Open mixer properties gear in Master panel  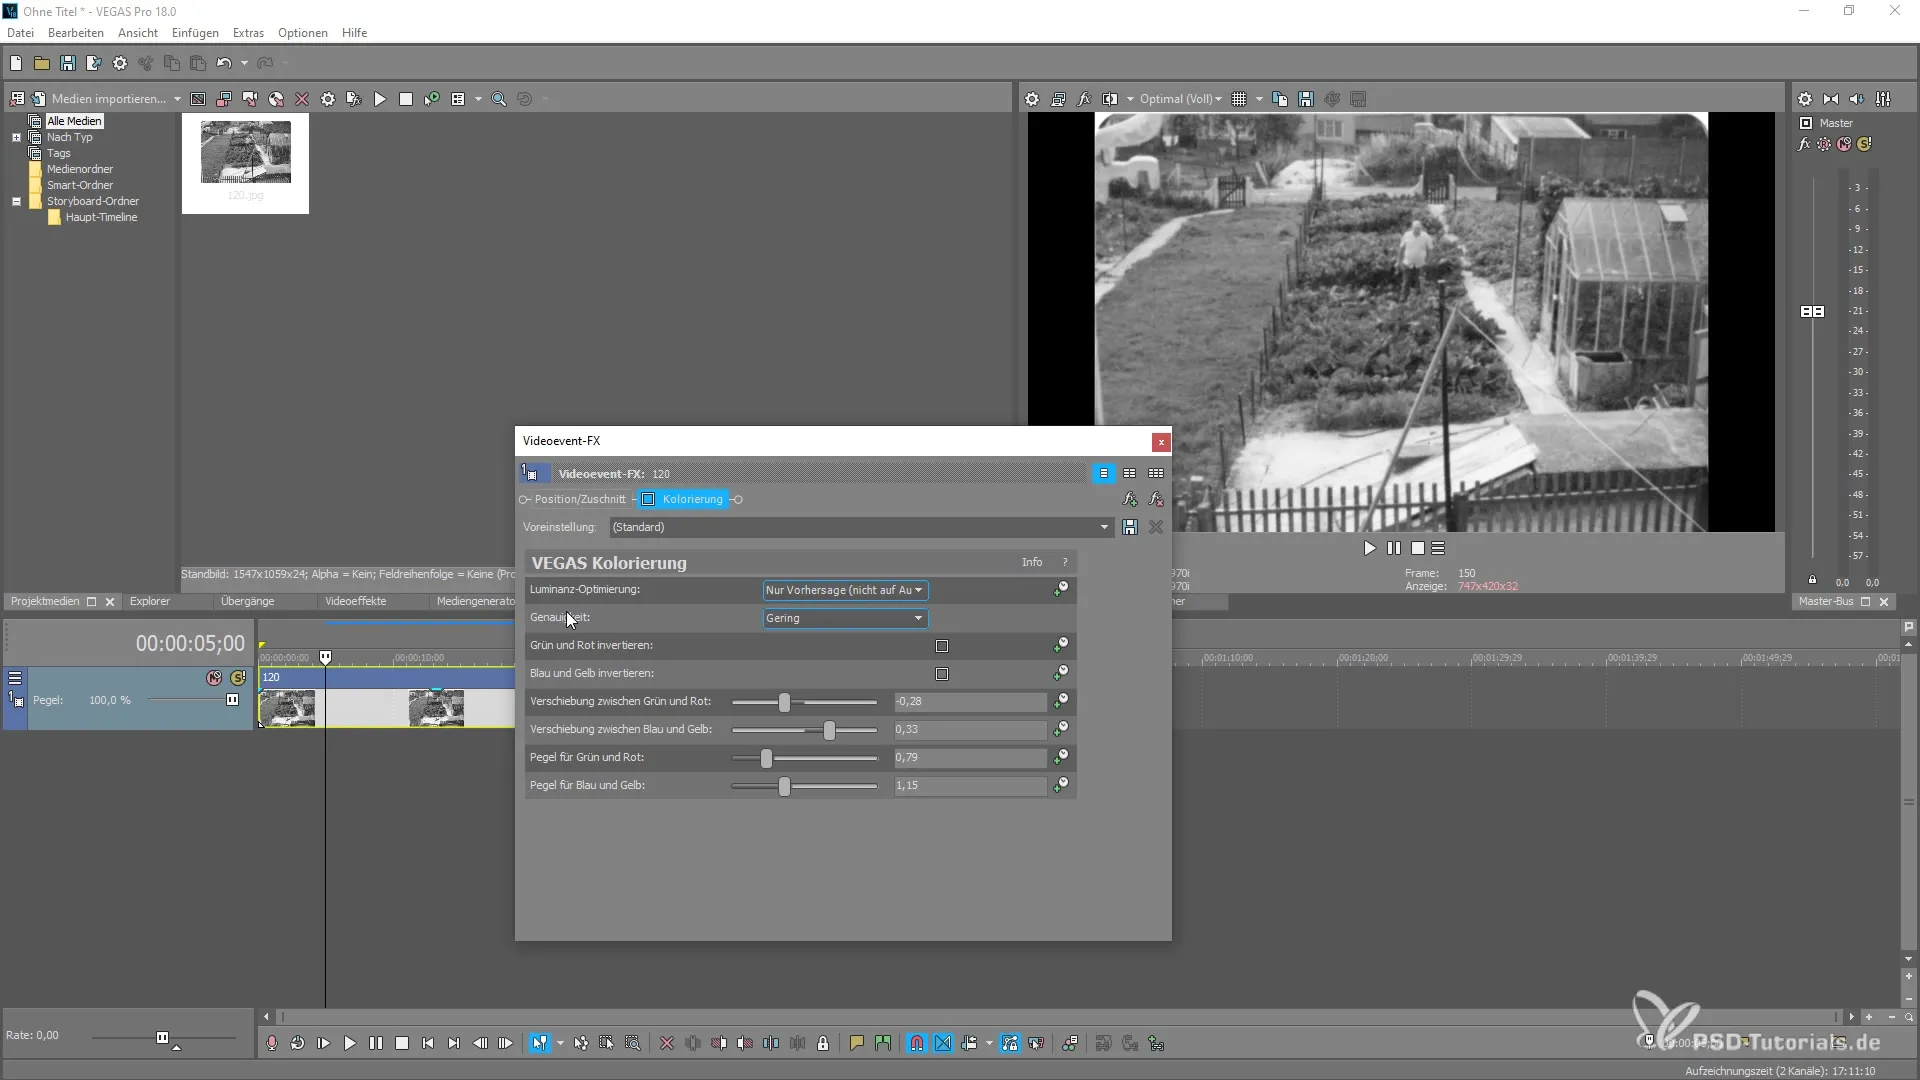1805,99
